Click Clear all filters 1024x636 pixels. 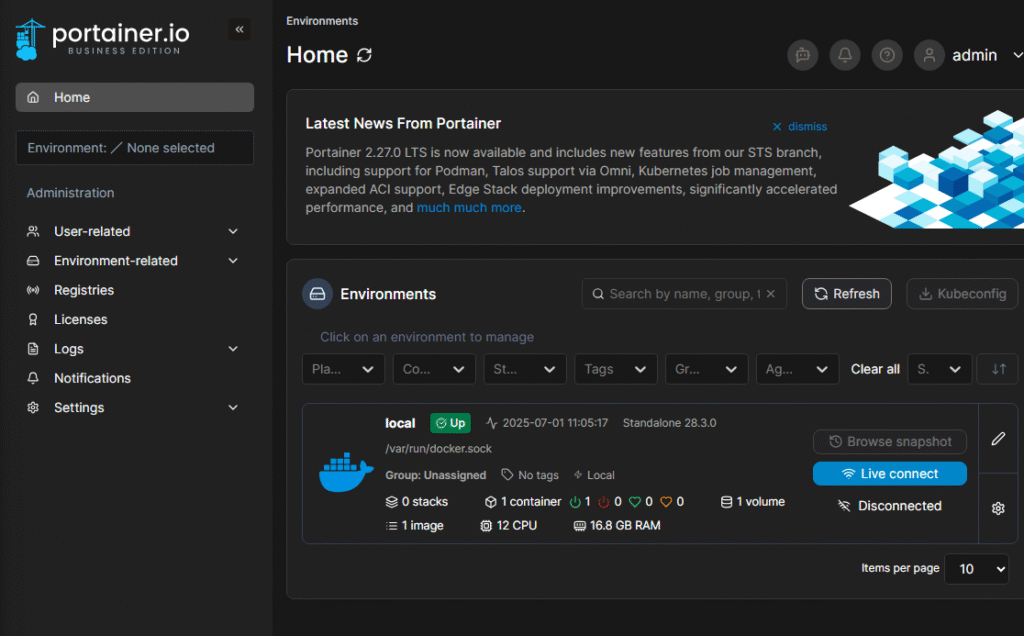(875, 369)
